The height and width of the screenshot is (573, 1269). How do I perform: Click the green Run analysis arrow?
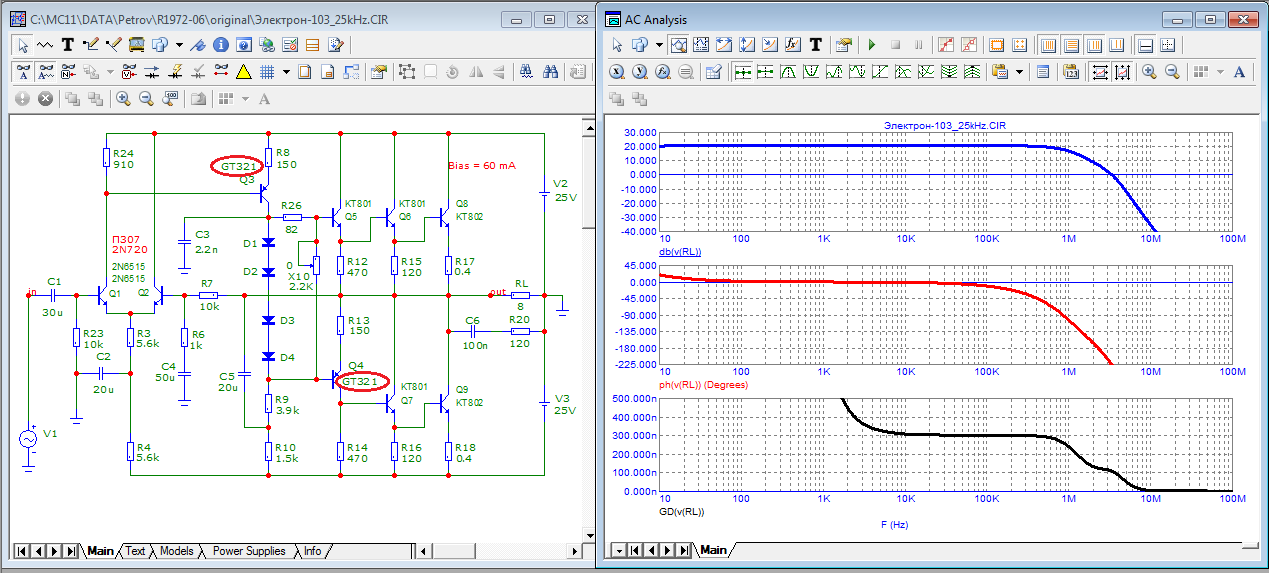point(871,45)
